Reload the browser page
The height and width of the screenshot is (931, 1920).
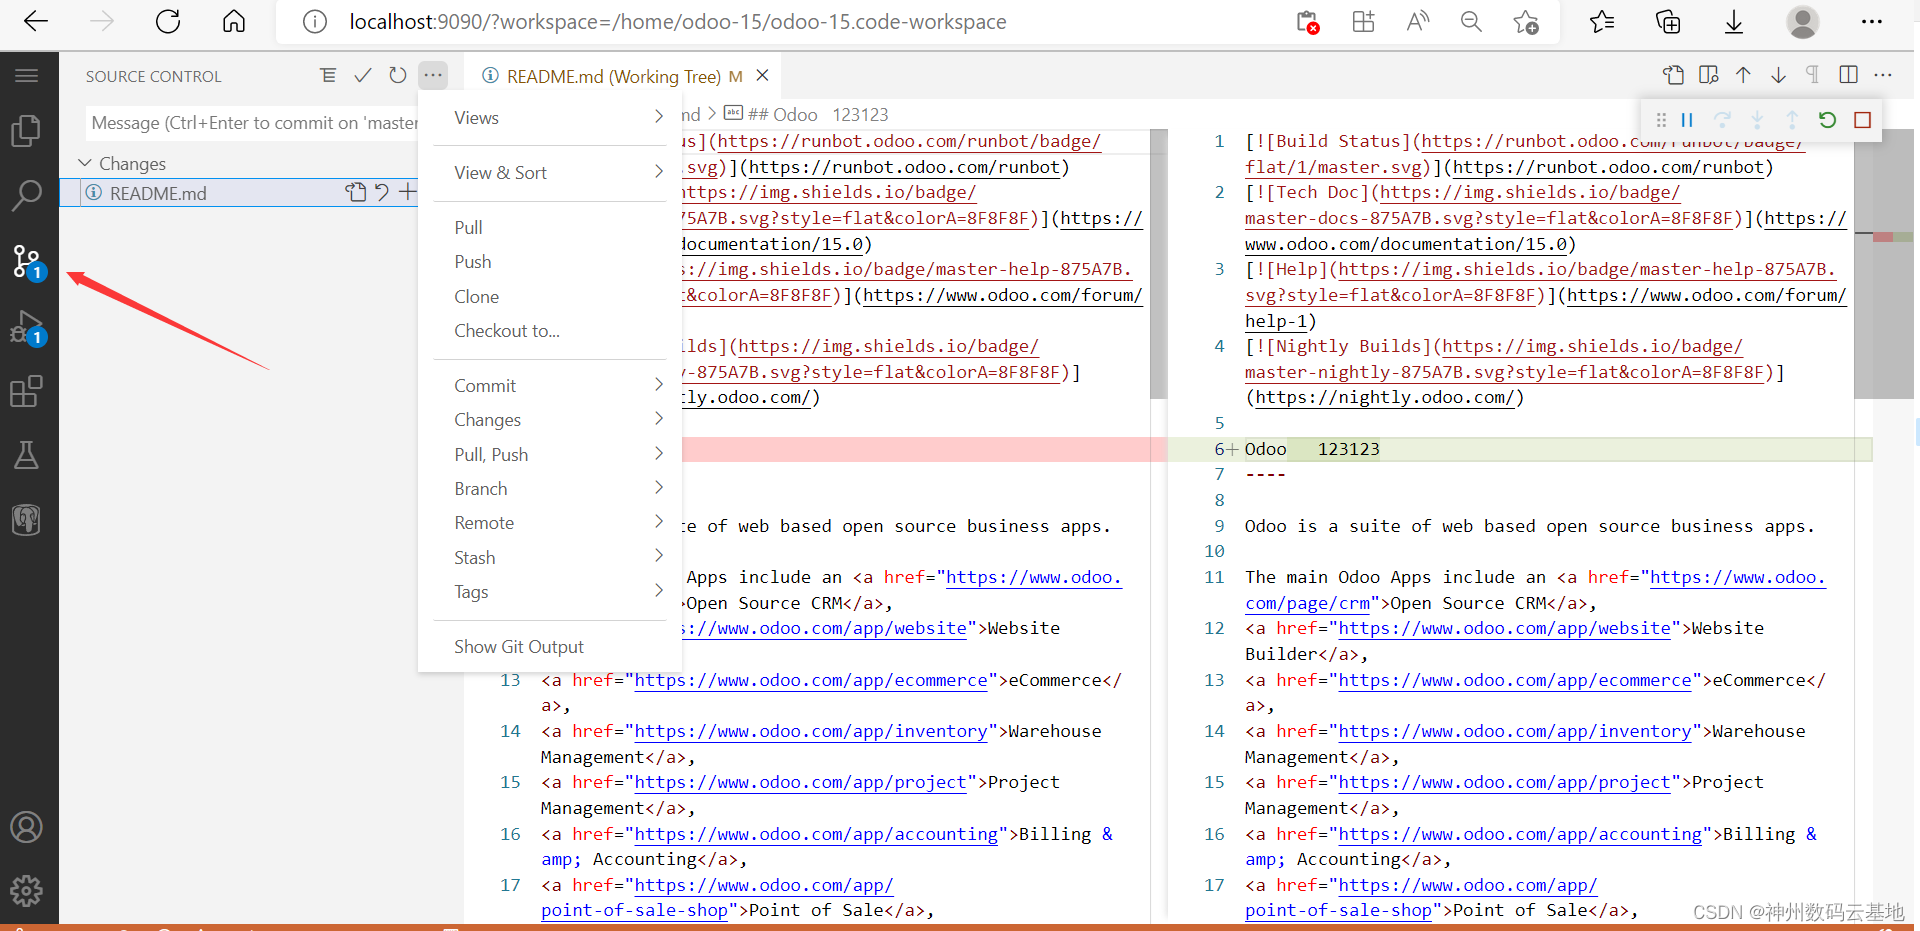click(168, 22)
